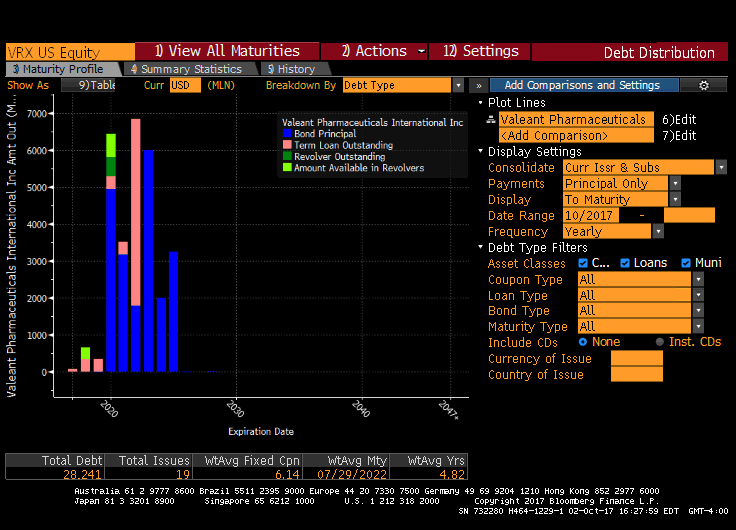
Task: Open the Coupon Type dropdown
Action: pos(698,279)
